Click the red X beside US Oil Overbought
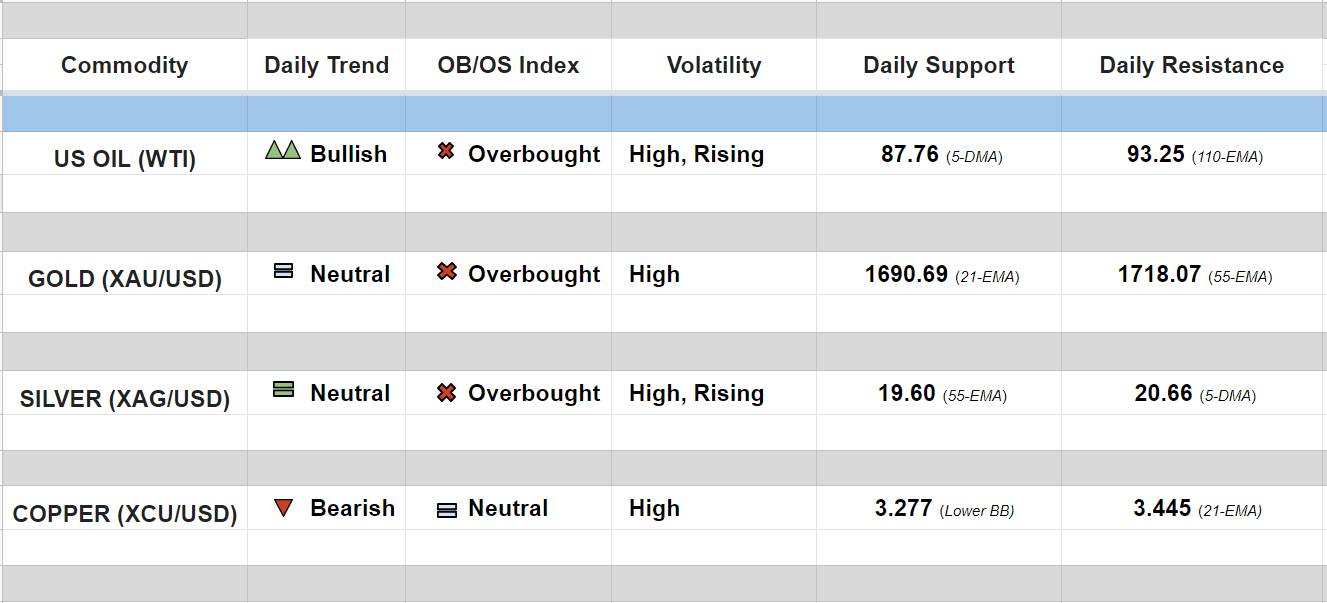This screenshot has height=603, width=1327. (x=446, y=152)
